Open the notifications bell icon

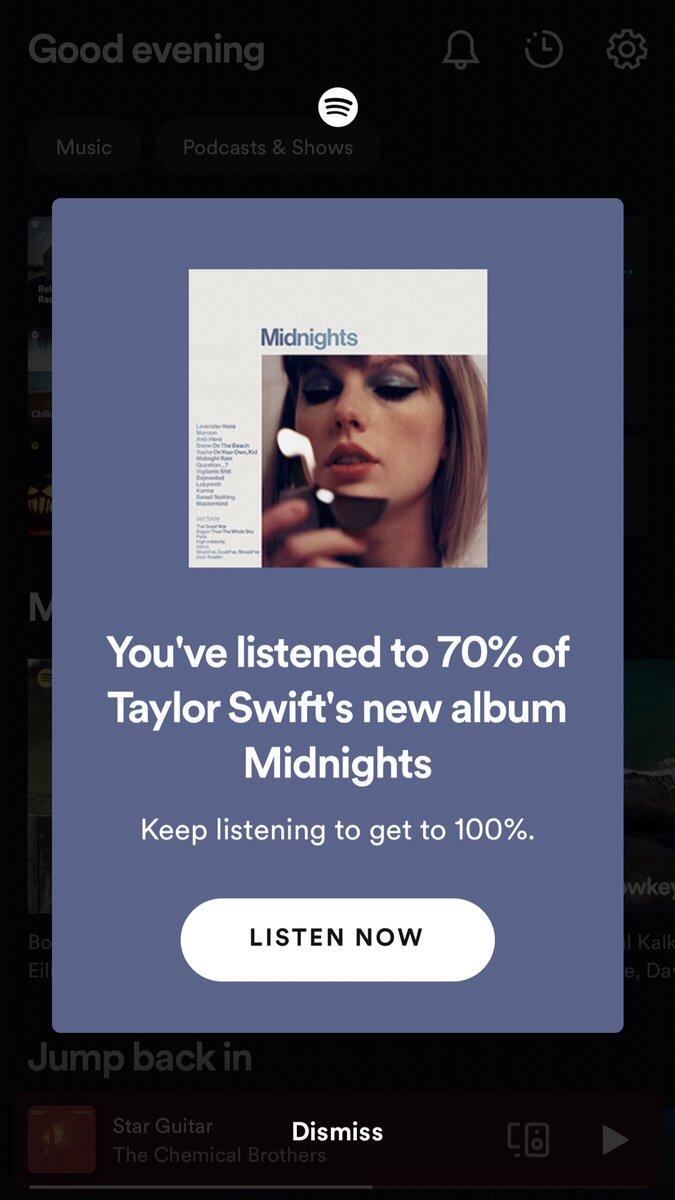460,50
